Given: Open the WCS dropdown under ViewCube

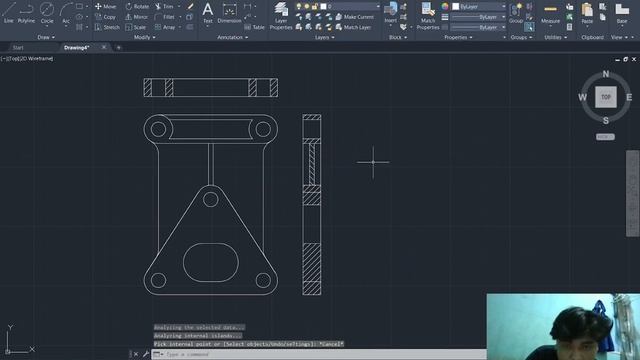Looking at the screenshot, I should pyautogui.click(x=605, y=137).
